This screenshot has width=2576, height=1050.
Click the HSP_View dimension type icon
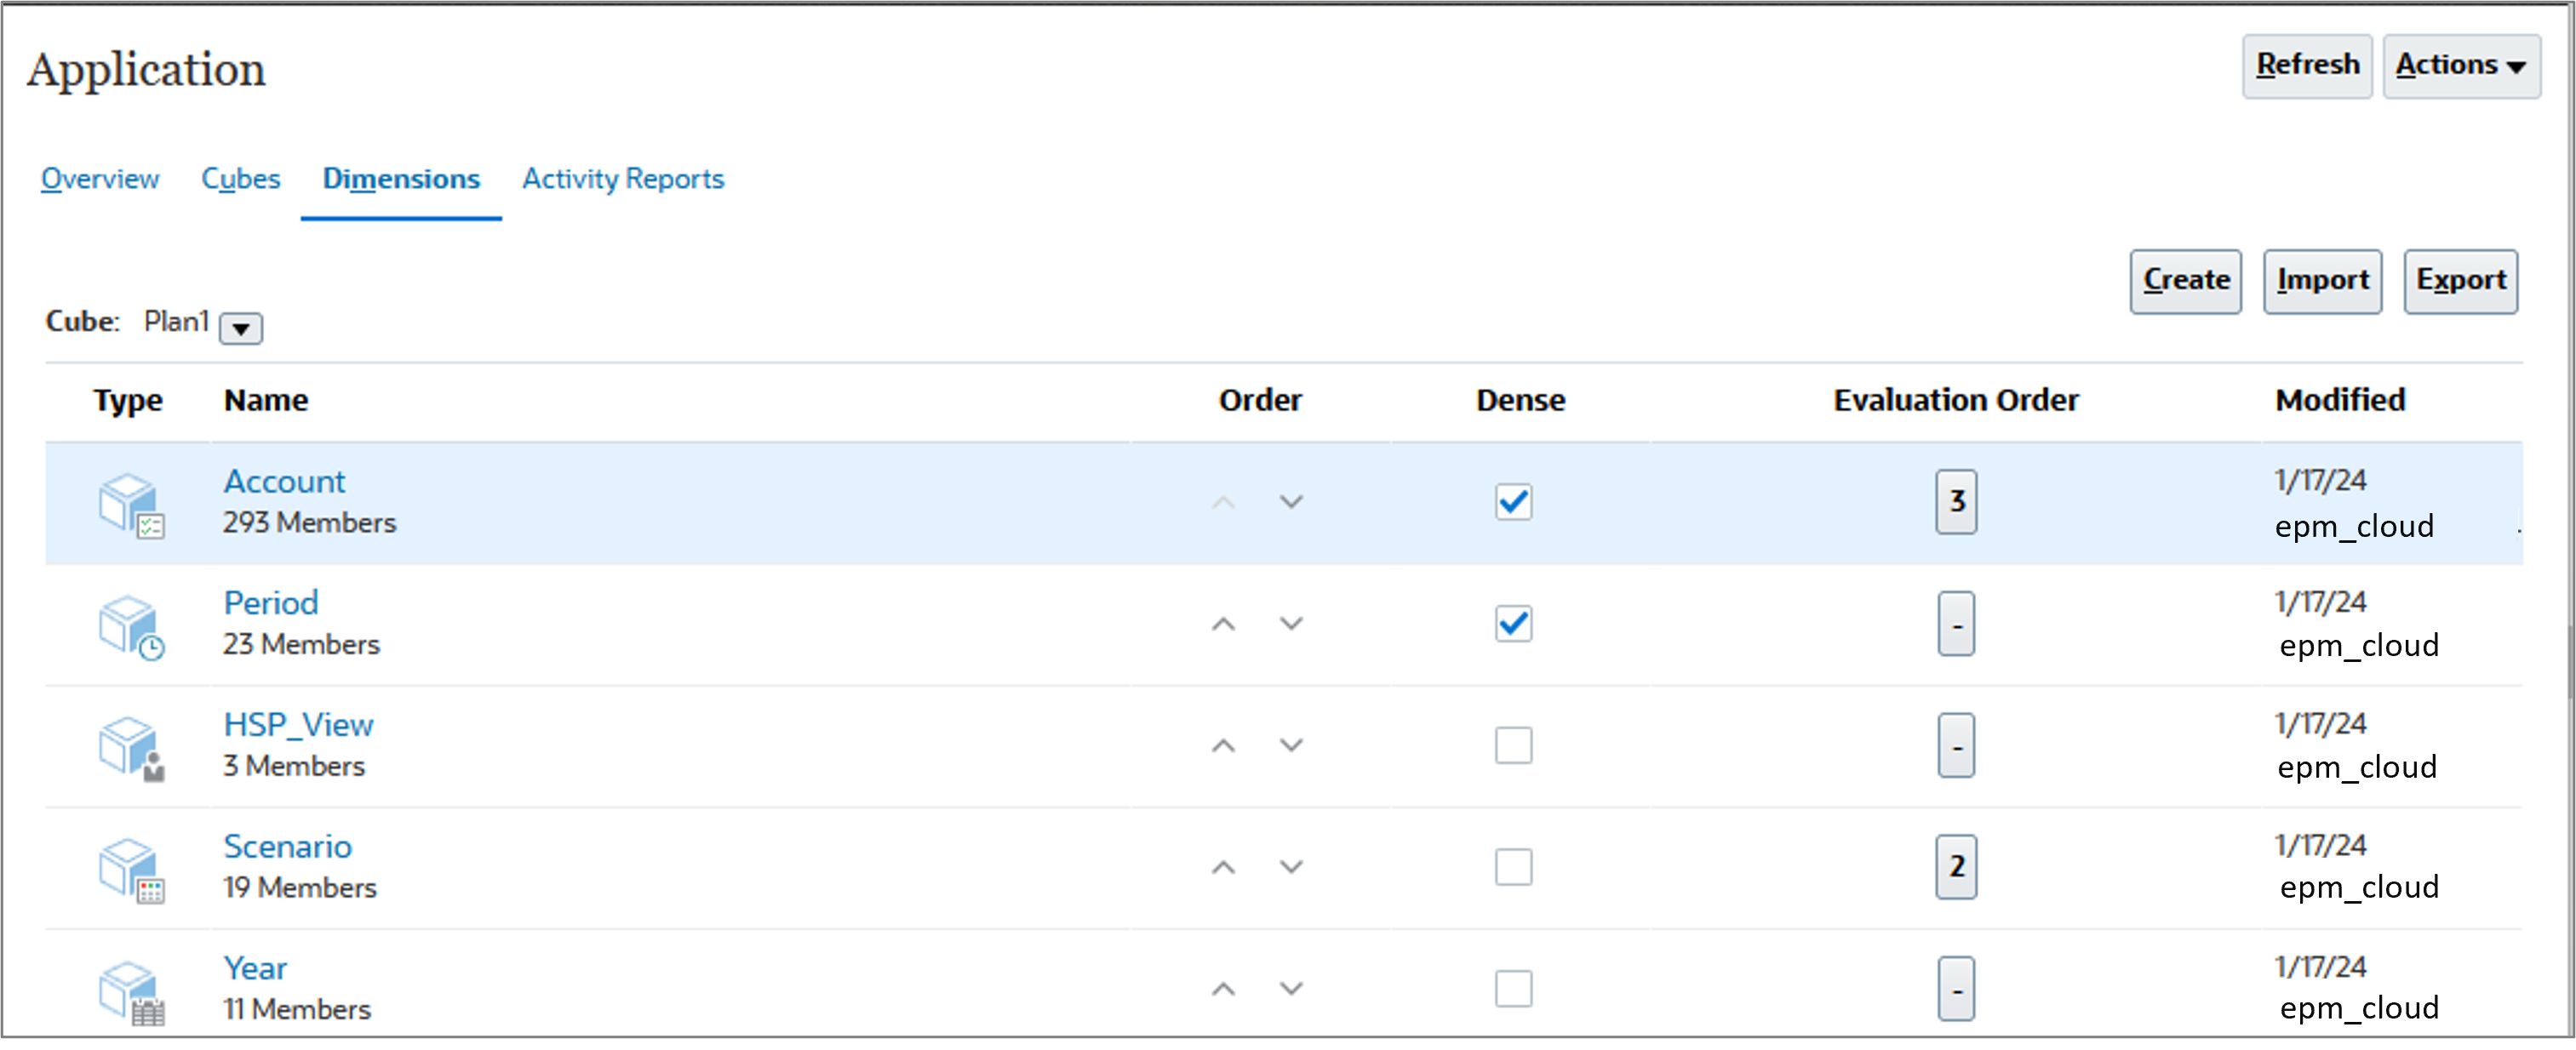(133, 747)
